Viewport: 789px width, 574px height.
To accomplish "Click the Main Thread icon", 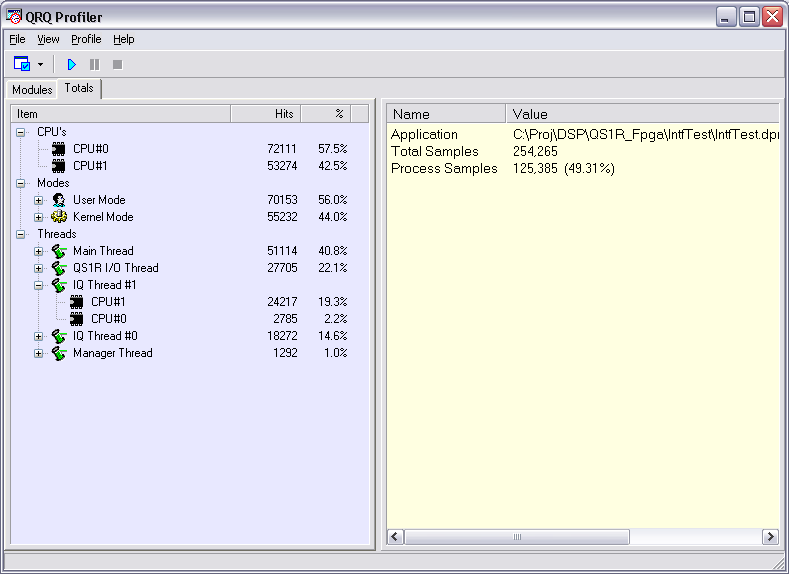I will [59, 251].
